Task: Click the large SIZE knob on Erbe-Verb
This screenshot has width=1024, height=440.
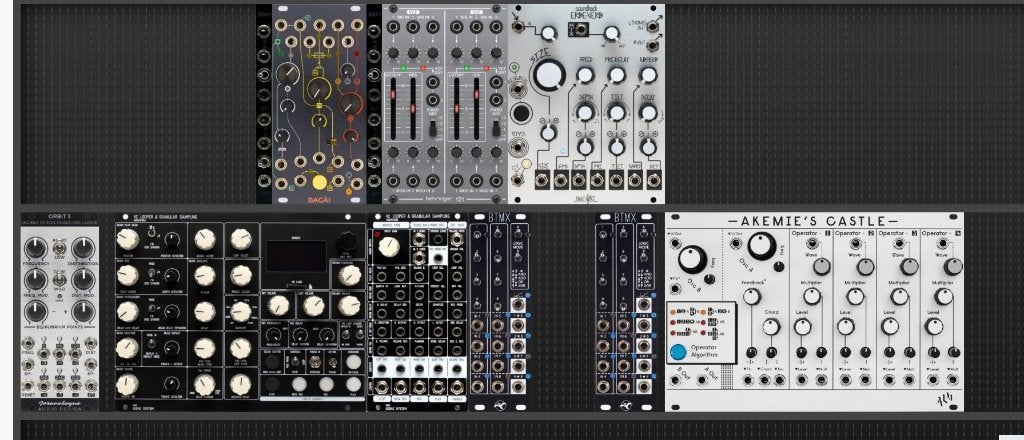Action: point(549,75)
